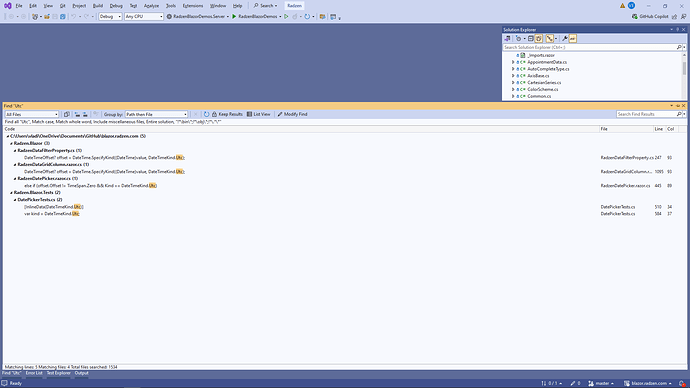The height and width of the screenshot is (388, 690).
Task: Toggle Show All Files in Solution Explorer
Action: click(539, 39)
